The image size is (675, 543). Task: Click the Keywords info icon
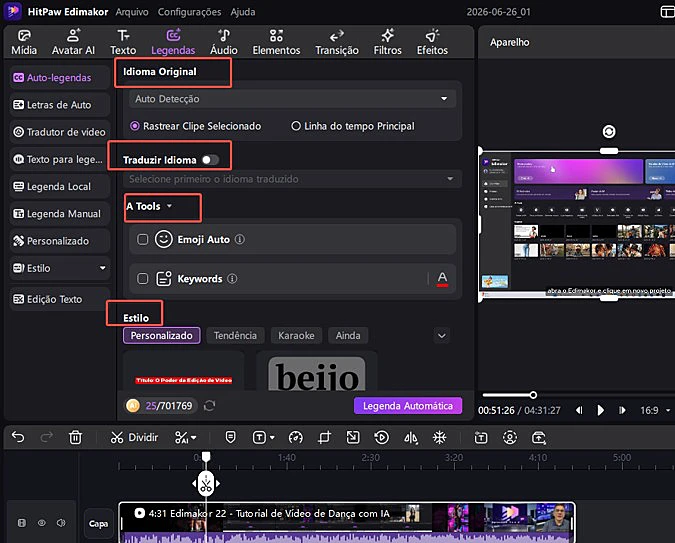coord(232,279)
